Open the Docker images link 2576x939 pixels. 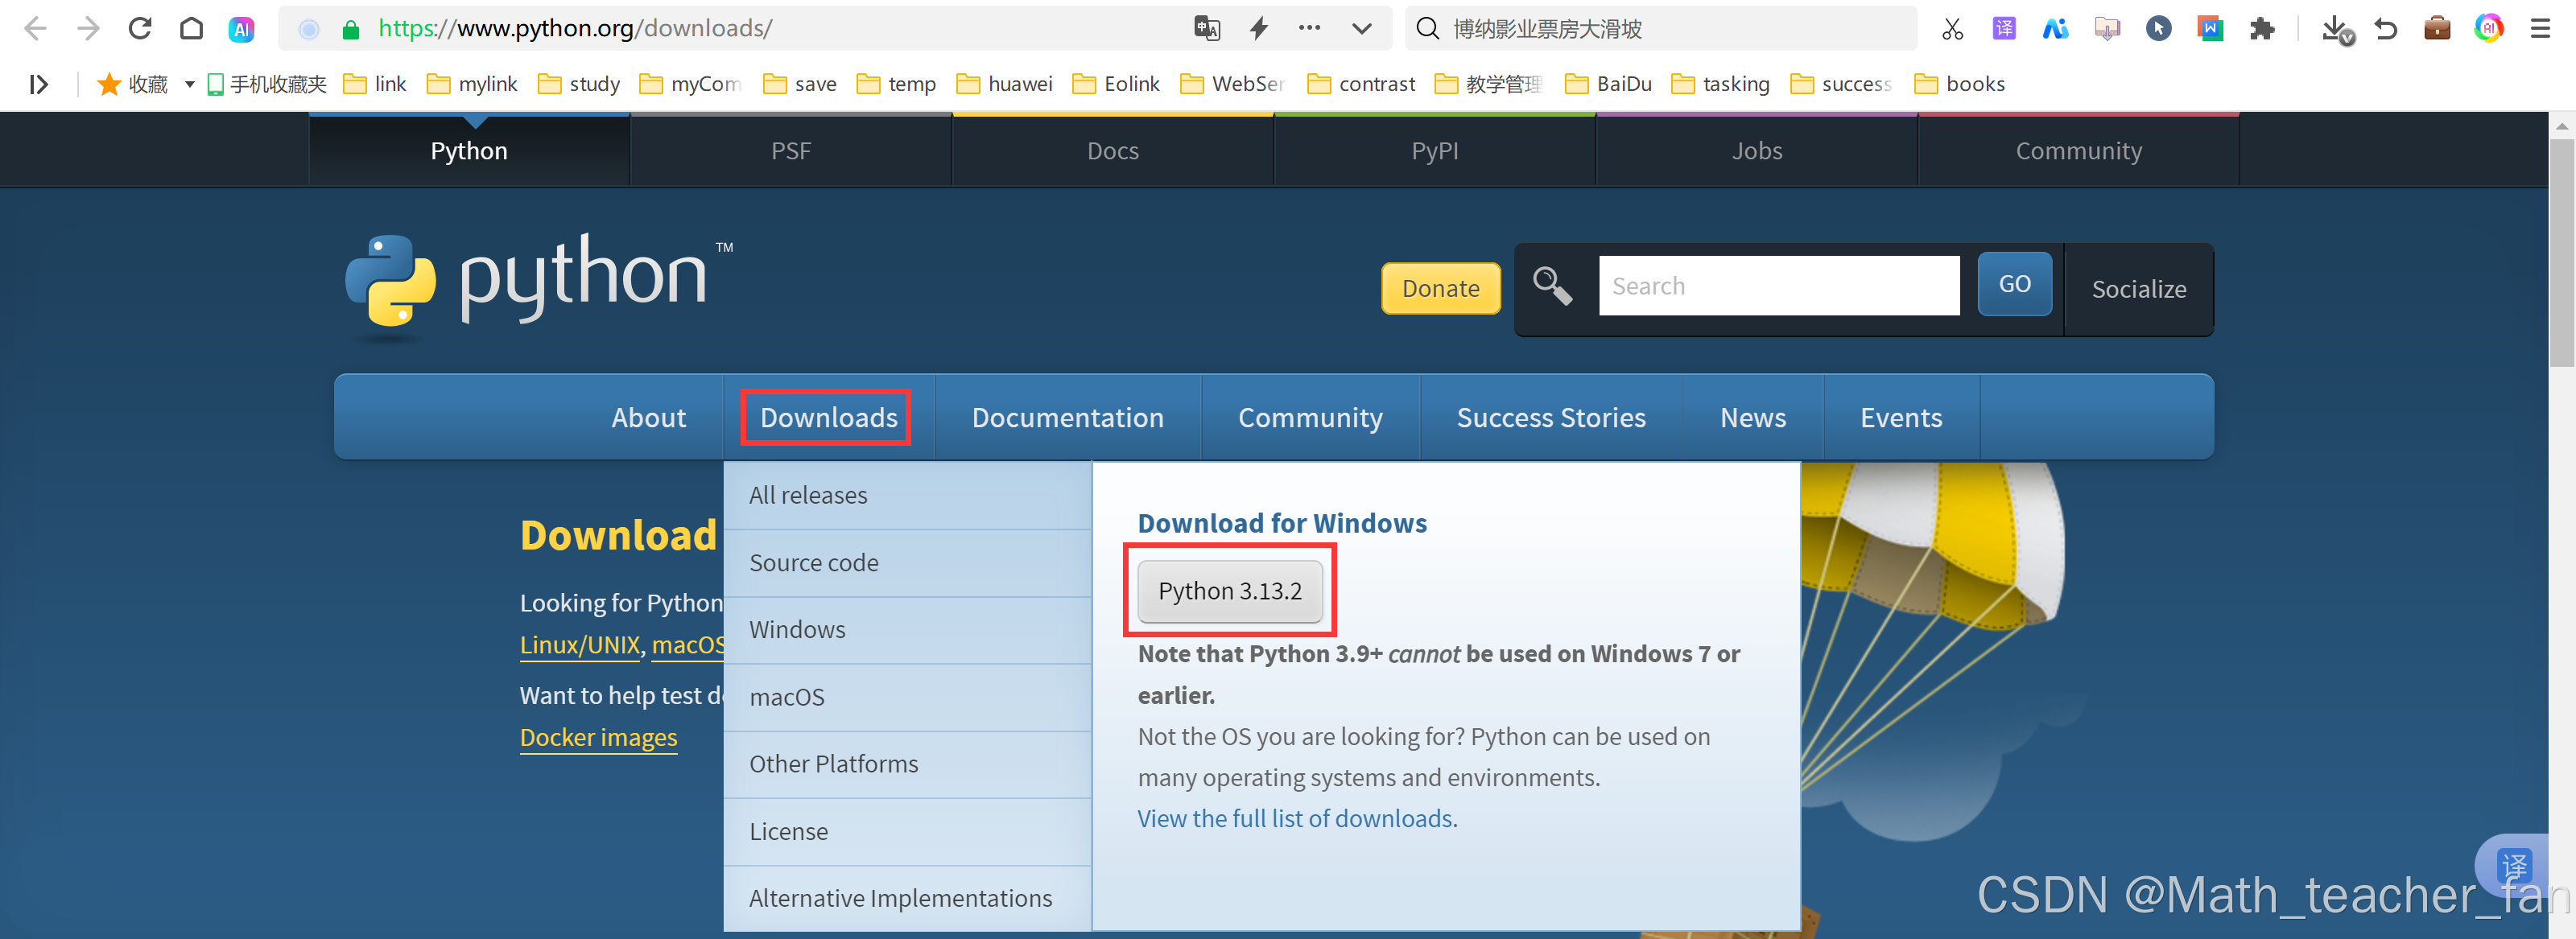pyautogui.click(x=598, y=737)
